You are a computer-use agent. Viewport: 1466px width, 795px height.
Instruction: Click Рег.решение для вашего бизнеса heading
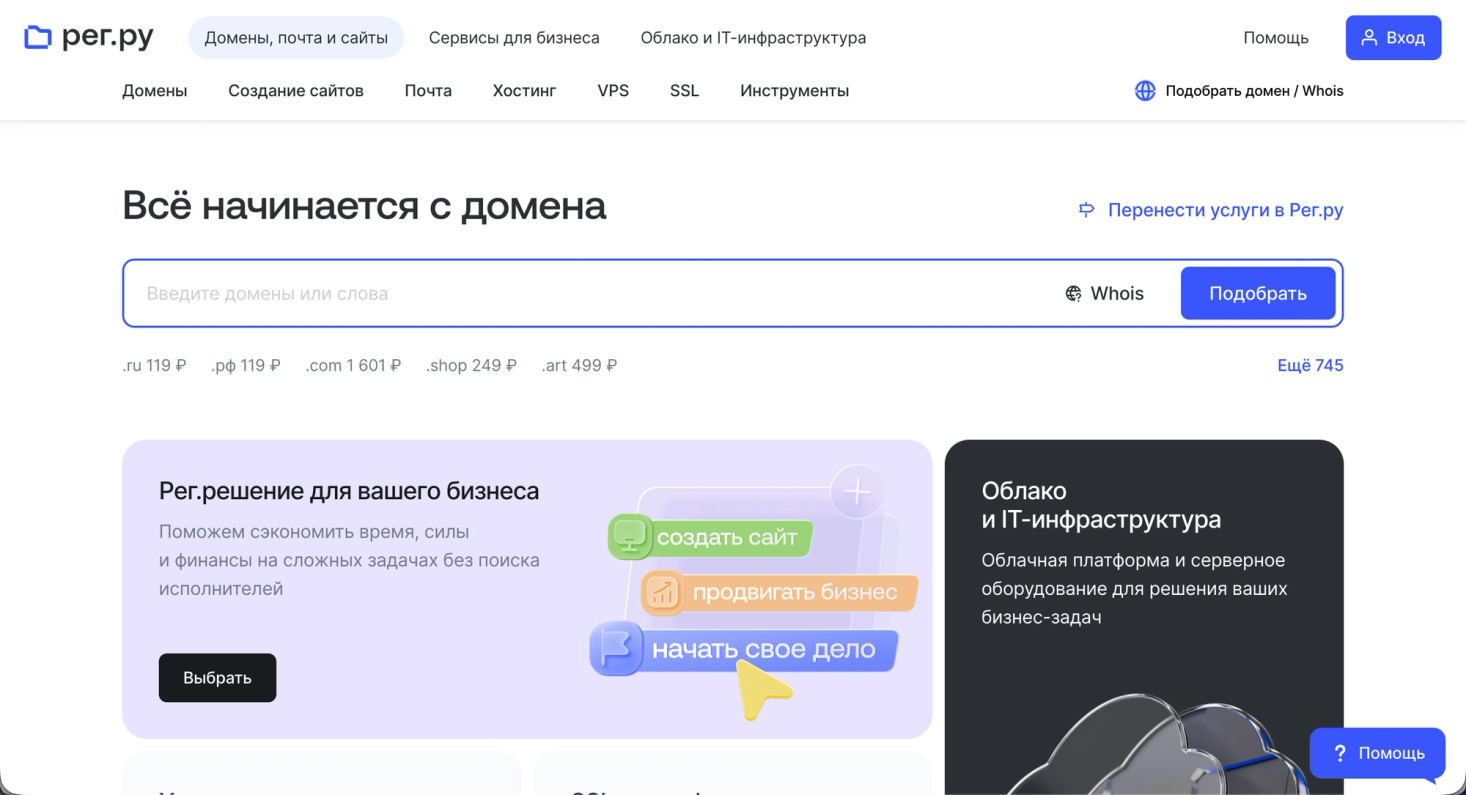point(349,491)
